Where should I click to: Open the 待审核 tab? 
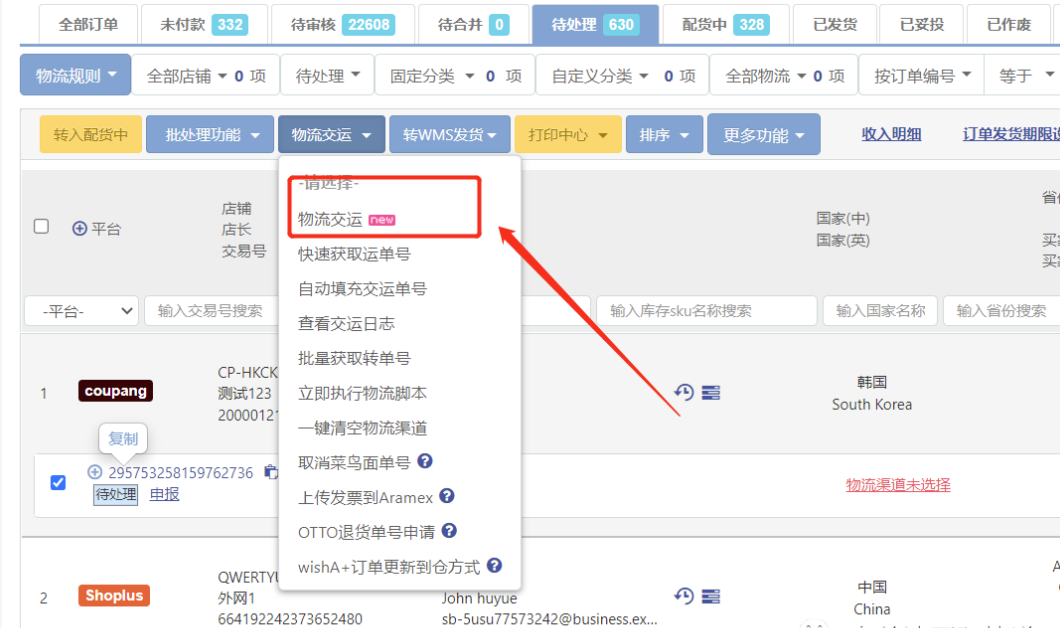click(x=342, y=25)
